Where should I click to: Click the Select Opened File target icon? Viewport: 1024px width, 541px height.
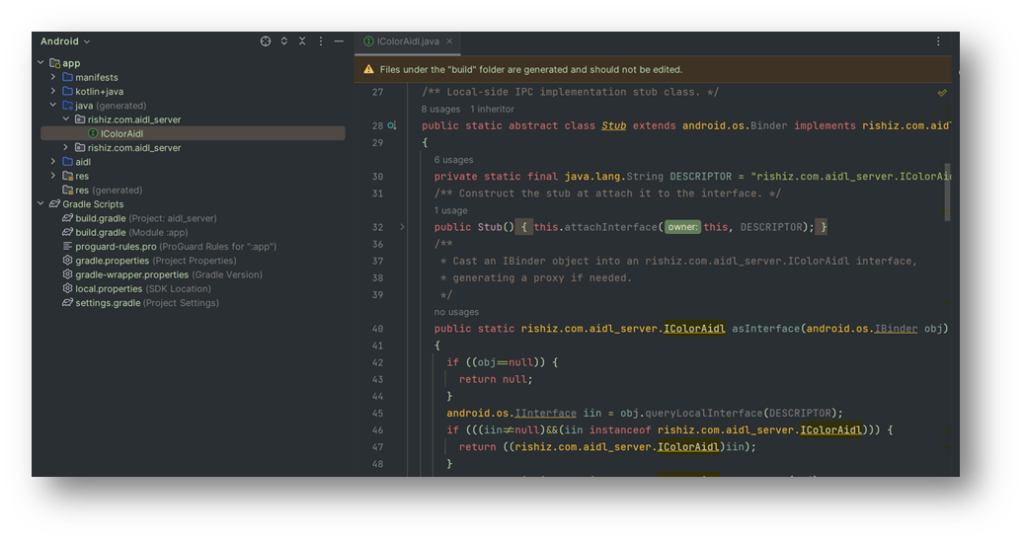pyautogui.click(x=265, y=41)
